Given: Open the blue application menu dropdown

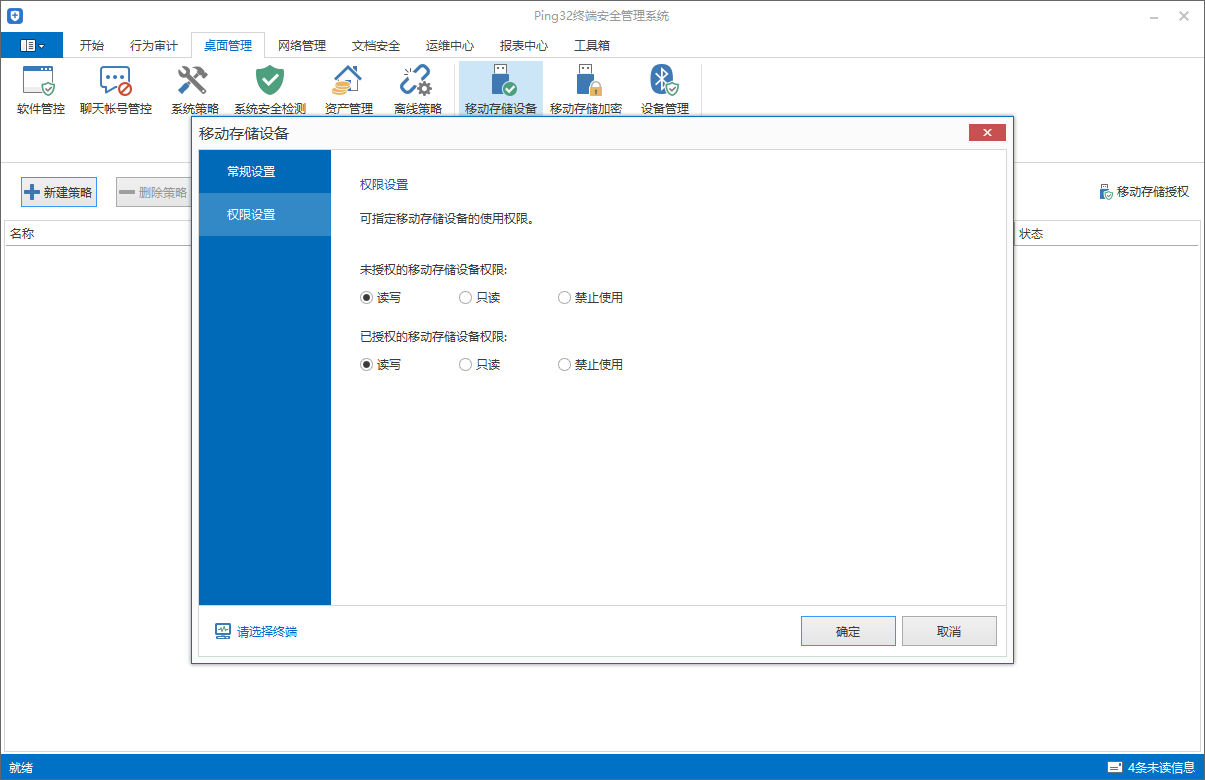Looking at the screenshot, I should 32,45.
